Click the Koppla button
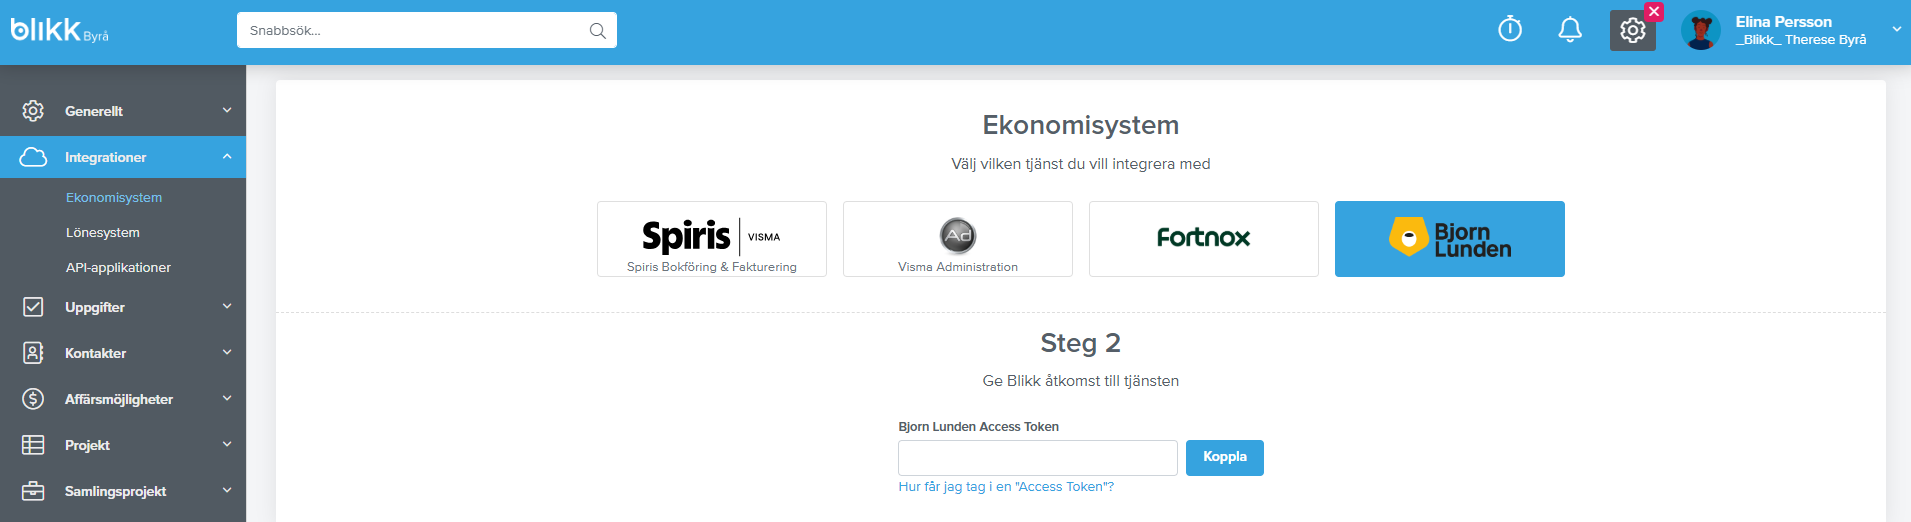The image size is (1911, 522). point(1225,458)
